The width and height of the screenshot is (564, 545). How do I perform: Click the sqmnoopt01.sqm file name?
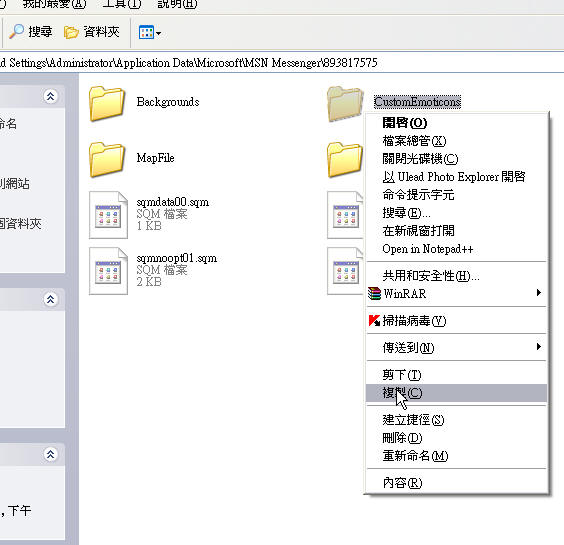click(x=177, y=258)
